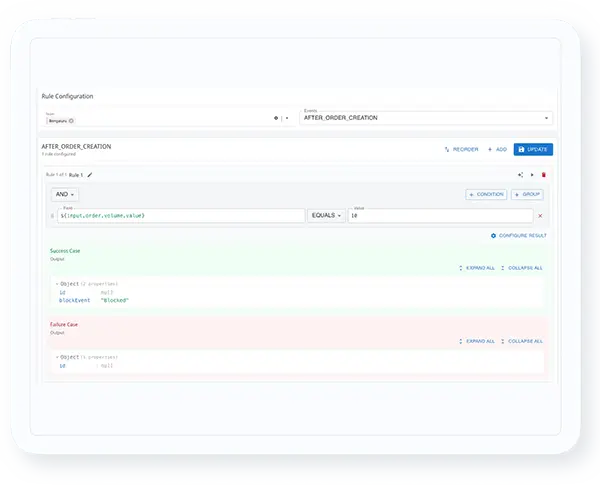This screenshot has height=485, width=600.
Task: Delete Rule 1 with the red trash icon
Action: click(543, 175)
